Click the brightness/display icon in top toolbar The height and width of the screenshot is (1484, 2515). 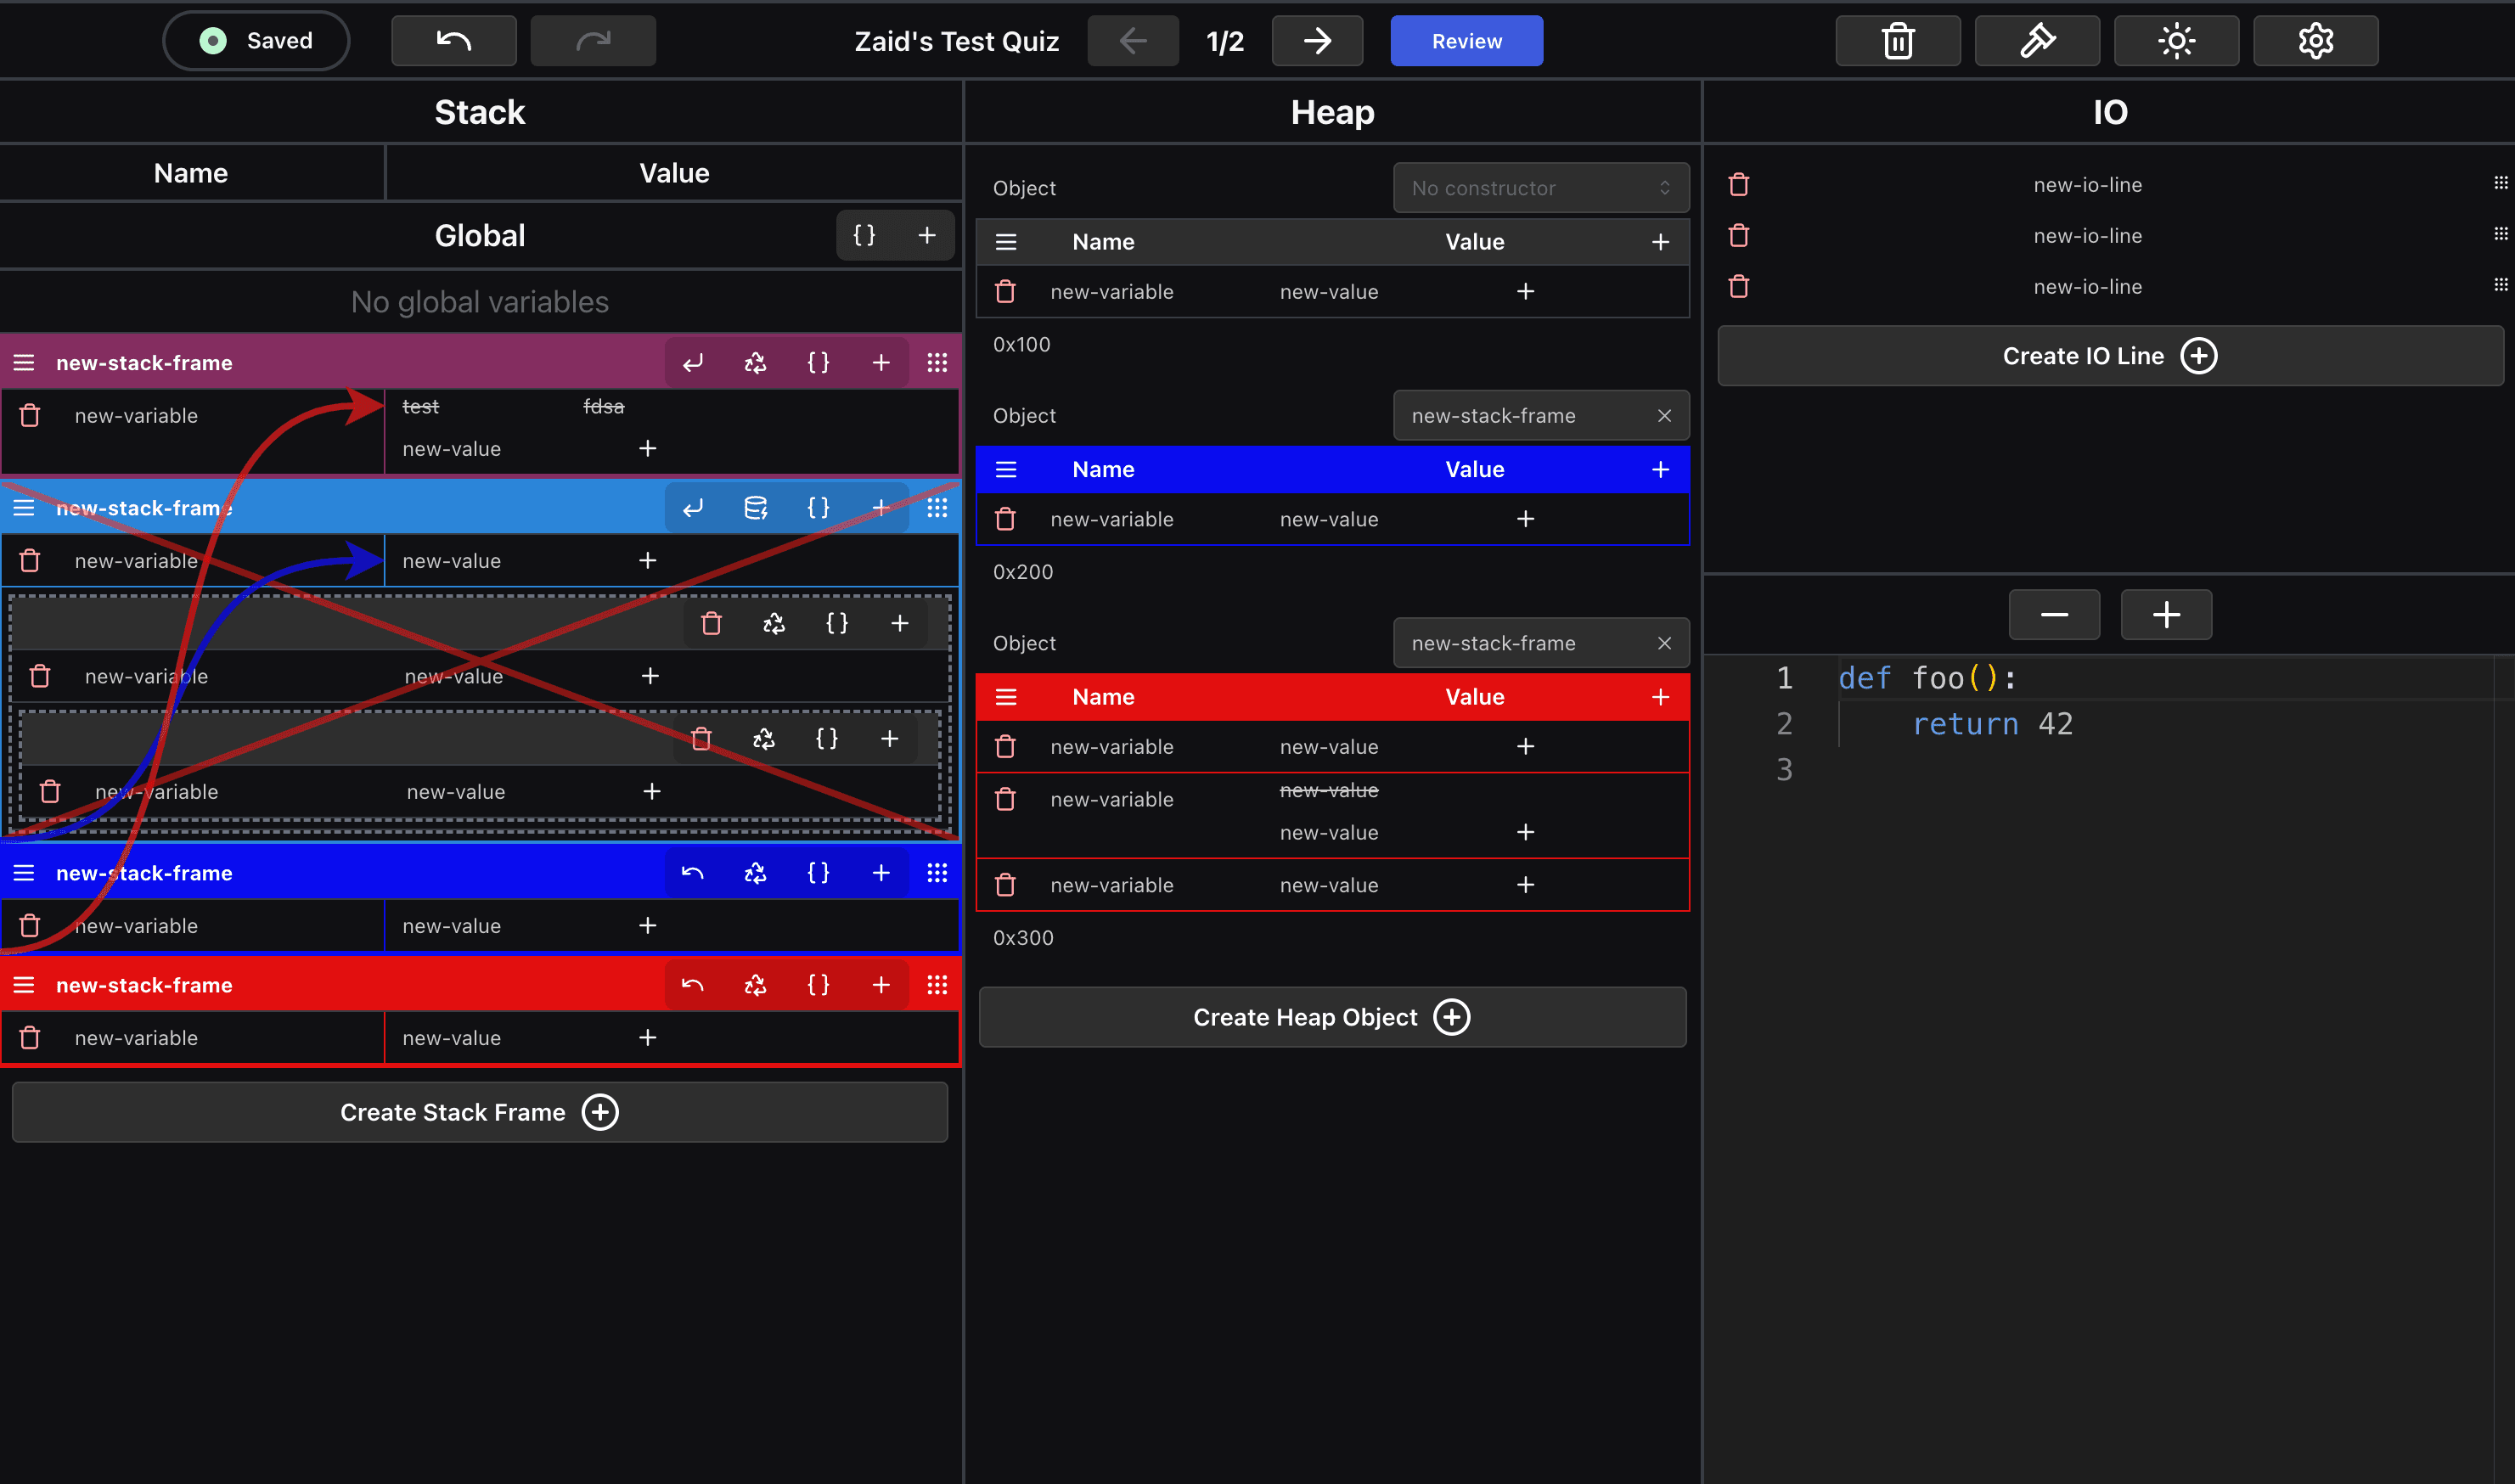tap(2175, 41)
